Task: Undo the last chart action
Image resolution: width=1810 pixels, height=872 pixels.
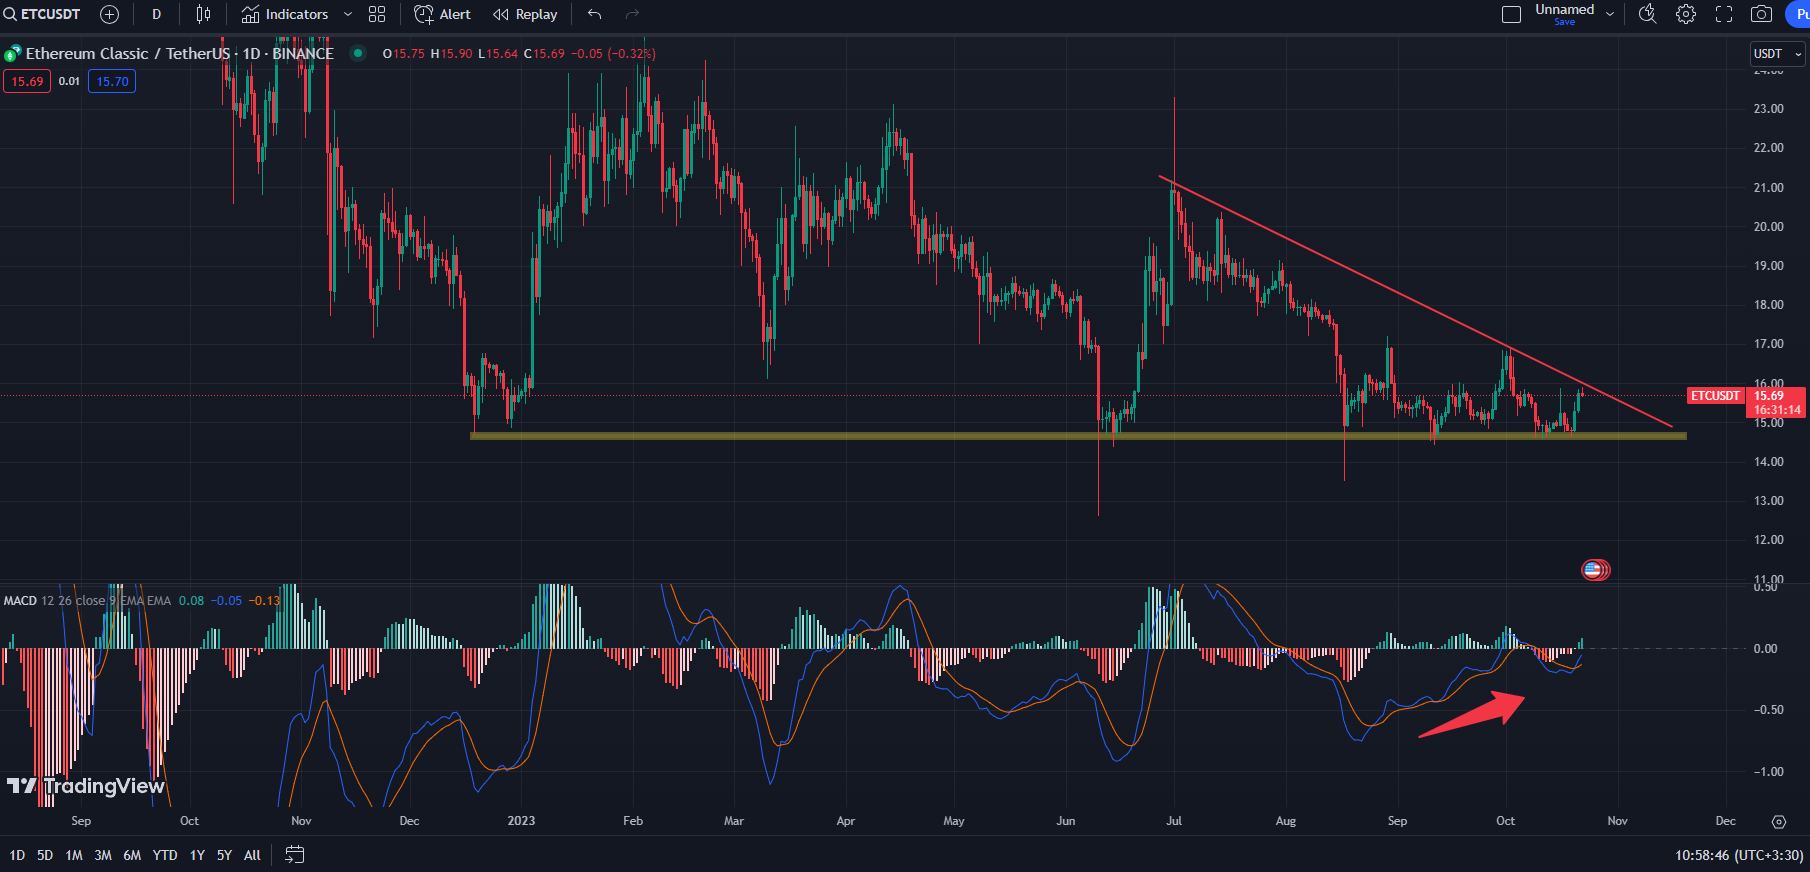Action: coord(595,14)
